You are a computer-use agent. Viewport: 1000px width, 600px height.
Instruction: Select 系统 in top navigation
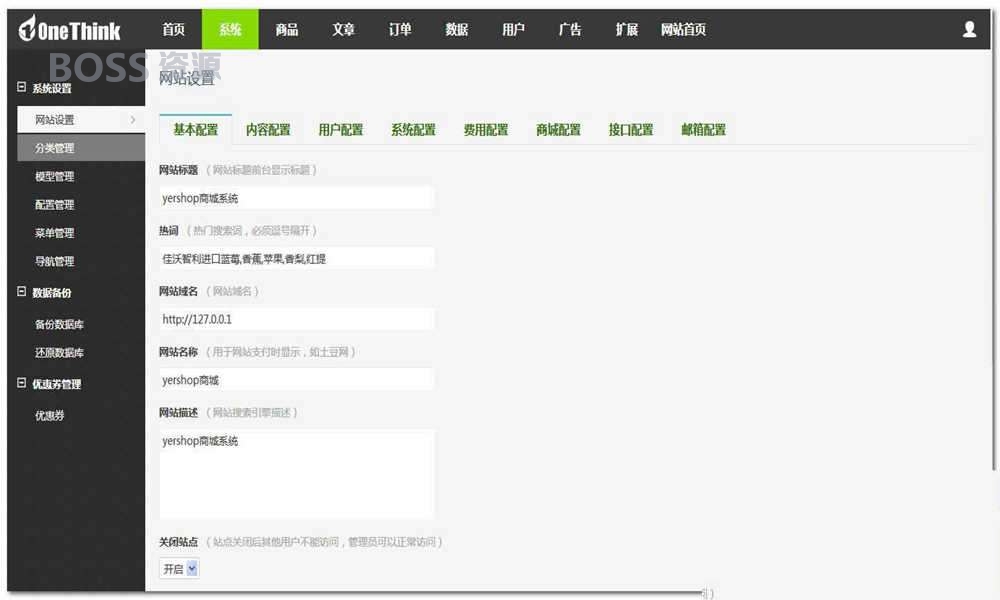click(x=230, y=29)
